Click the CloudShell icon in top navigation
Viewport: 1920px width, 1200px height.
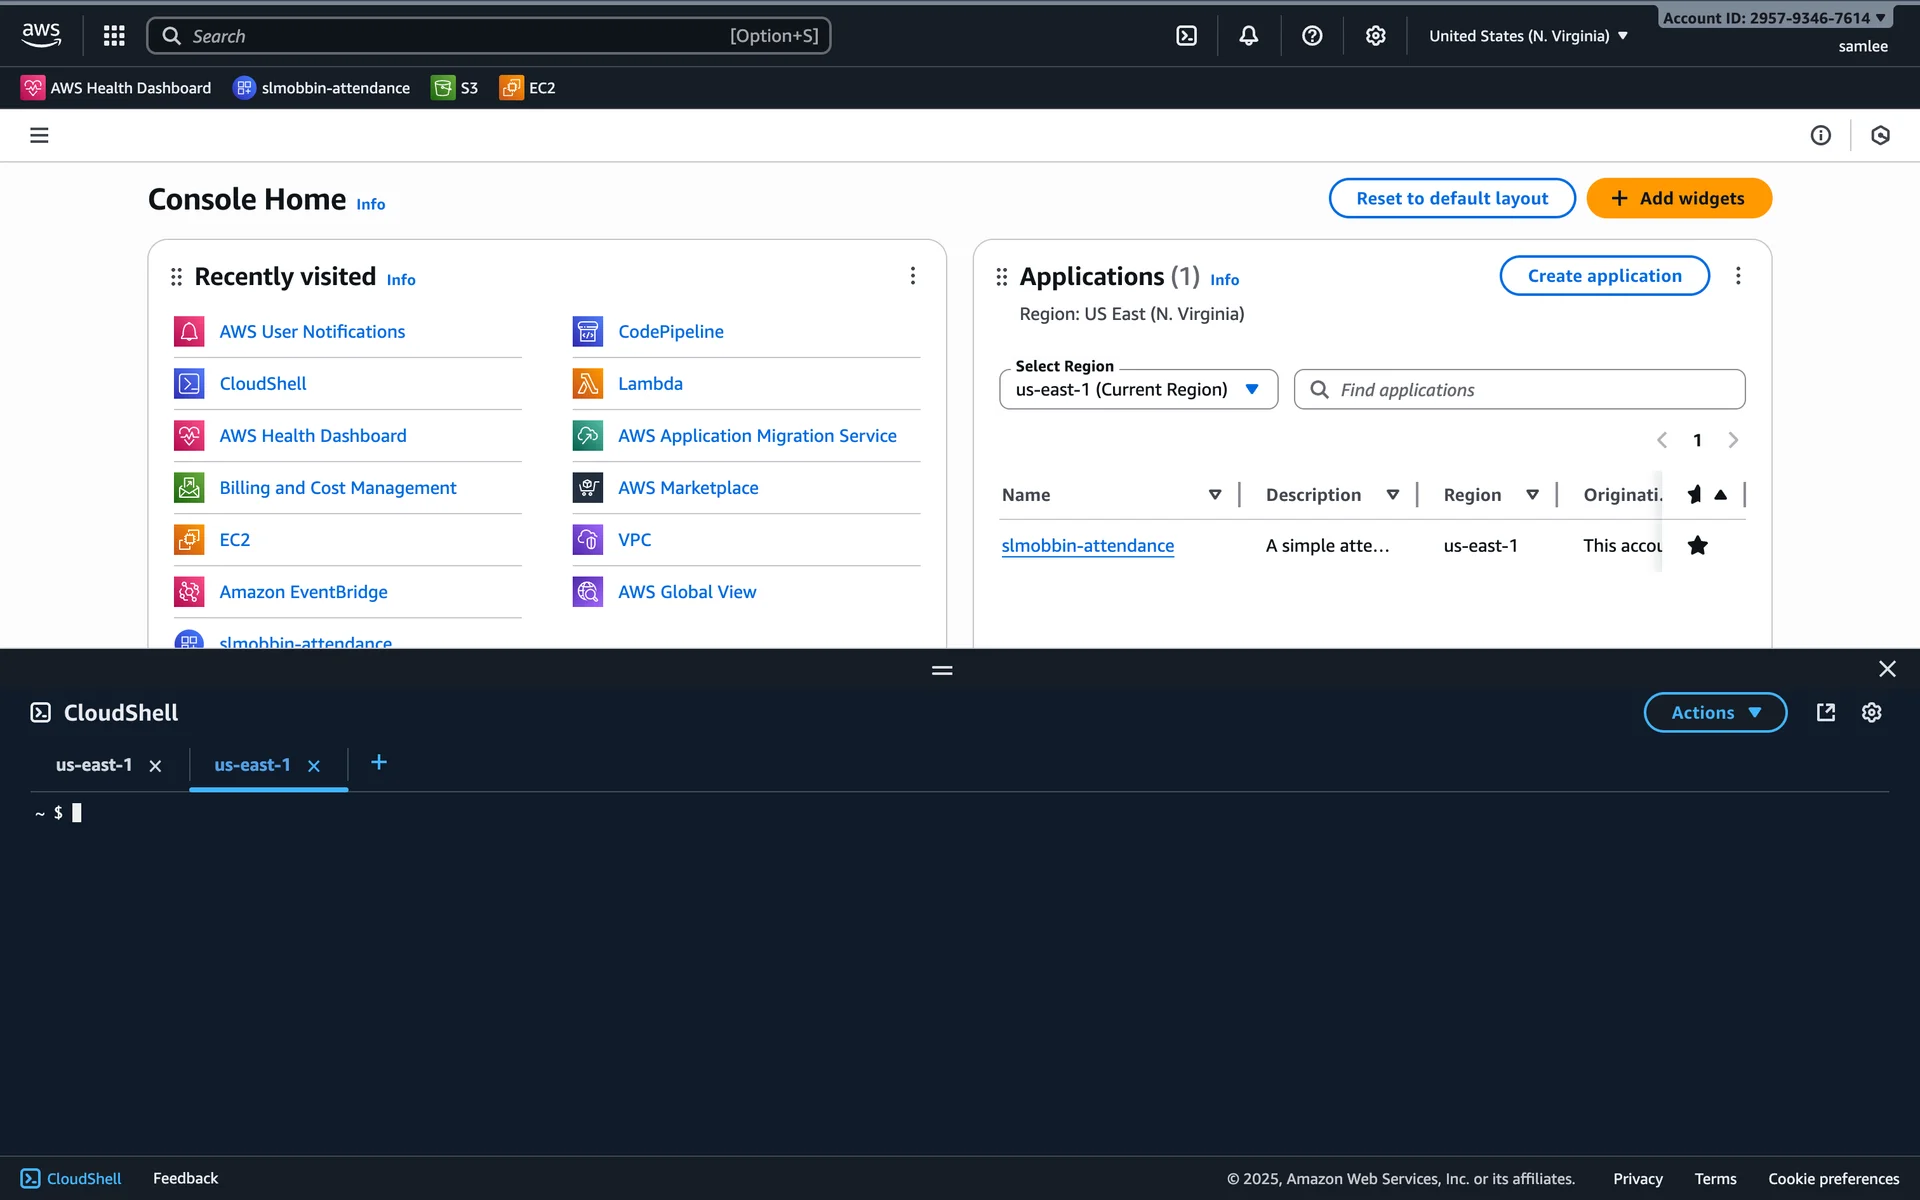click(1186, 36)
